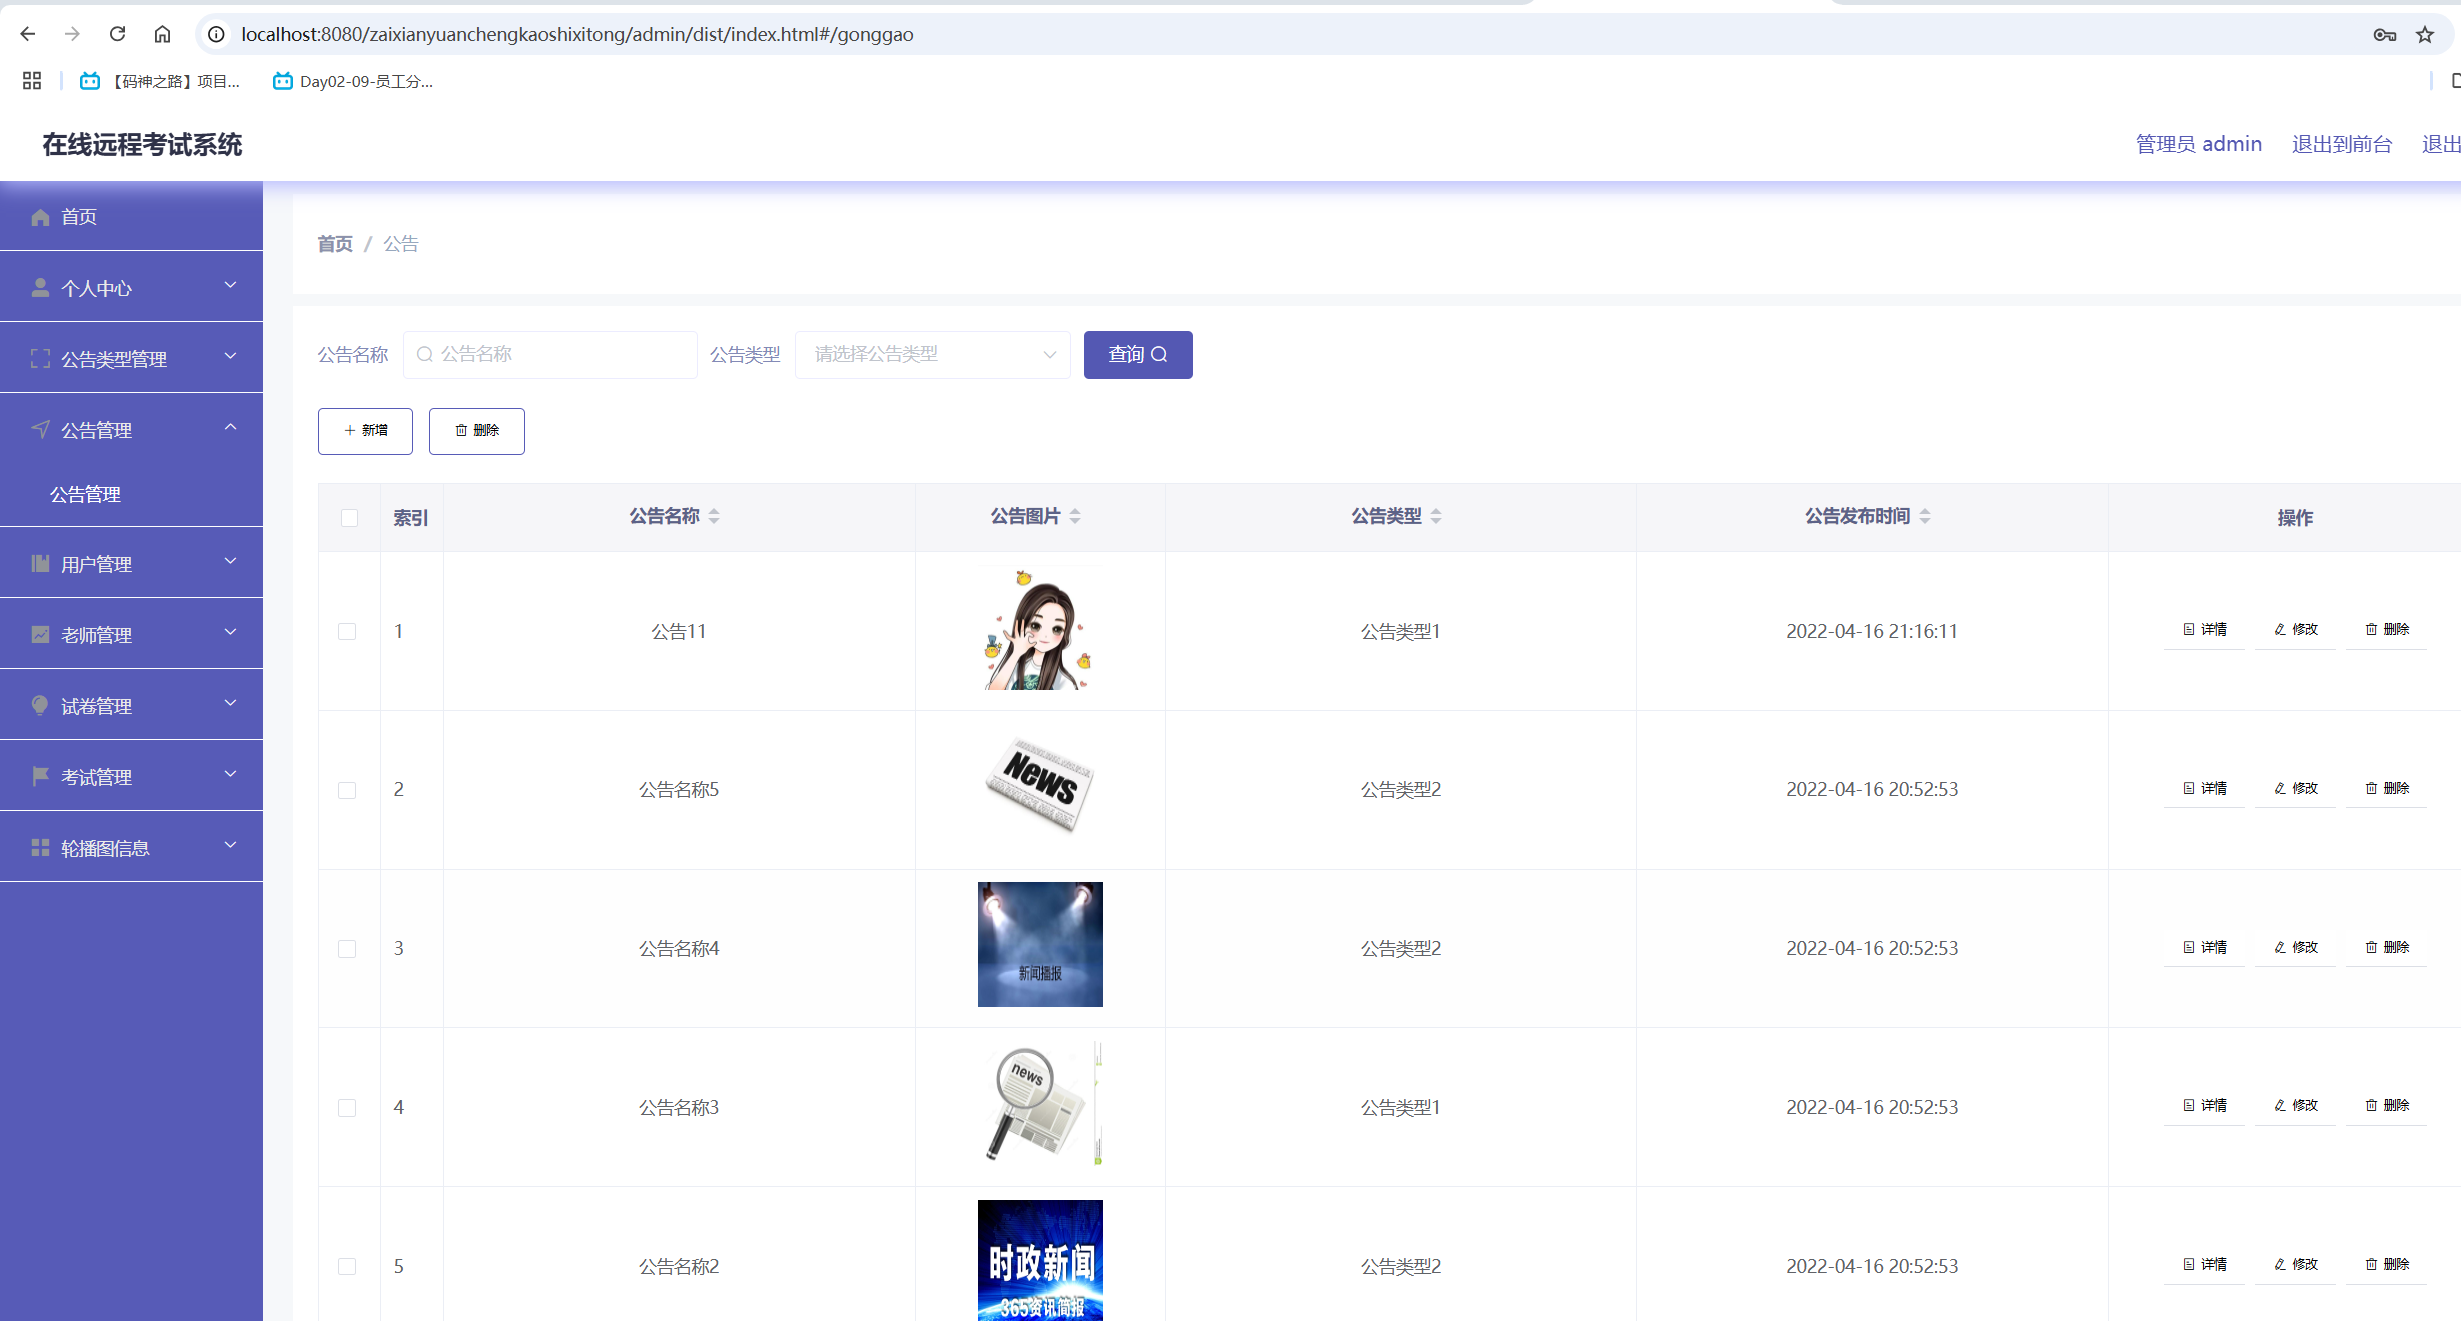Screen dimensions: 2461x1321
Task: Check the checkbox for row 1 公告11
Action: [x=347, y=632]
